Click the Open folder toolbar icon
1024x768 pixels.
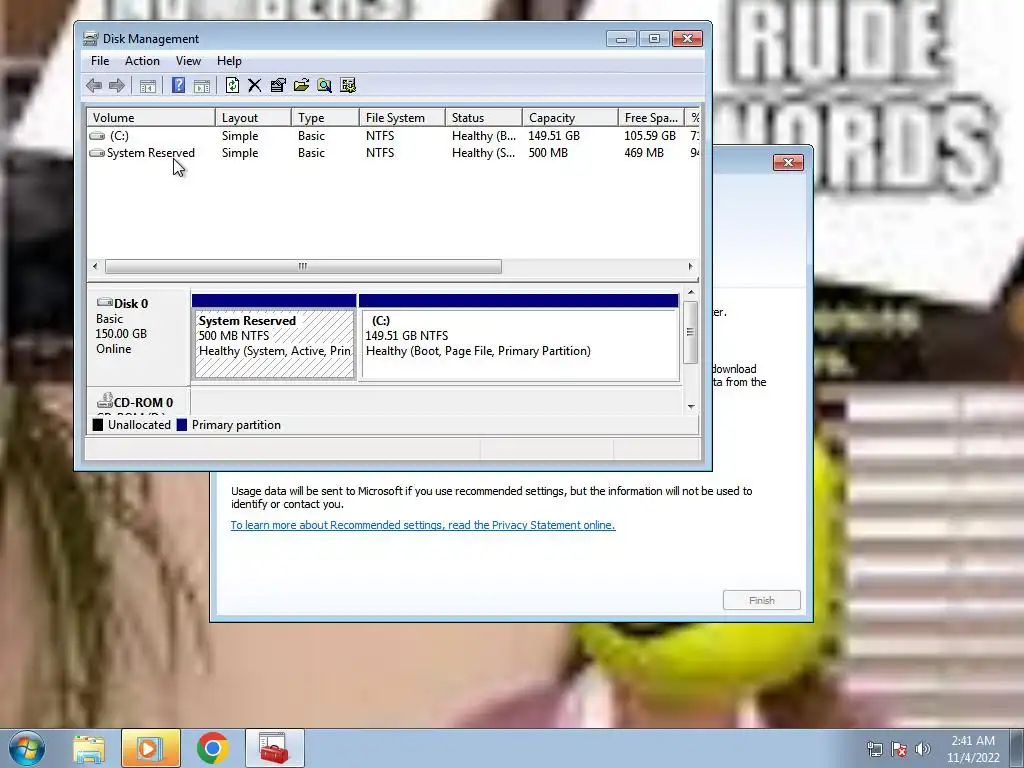coord(301,86)
